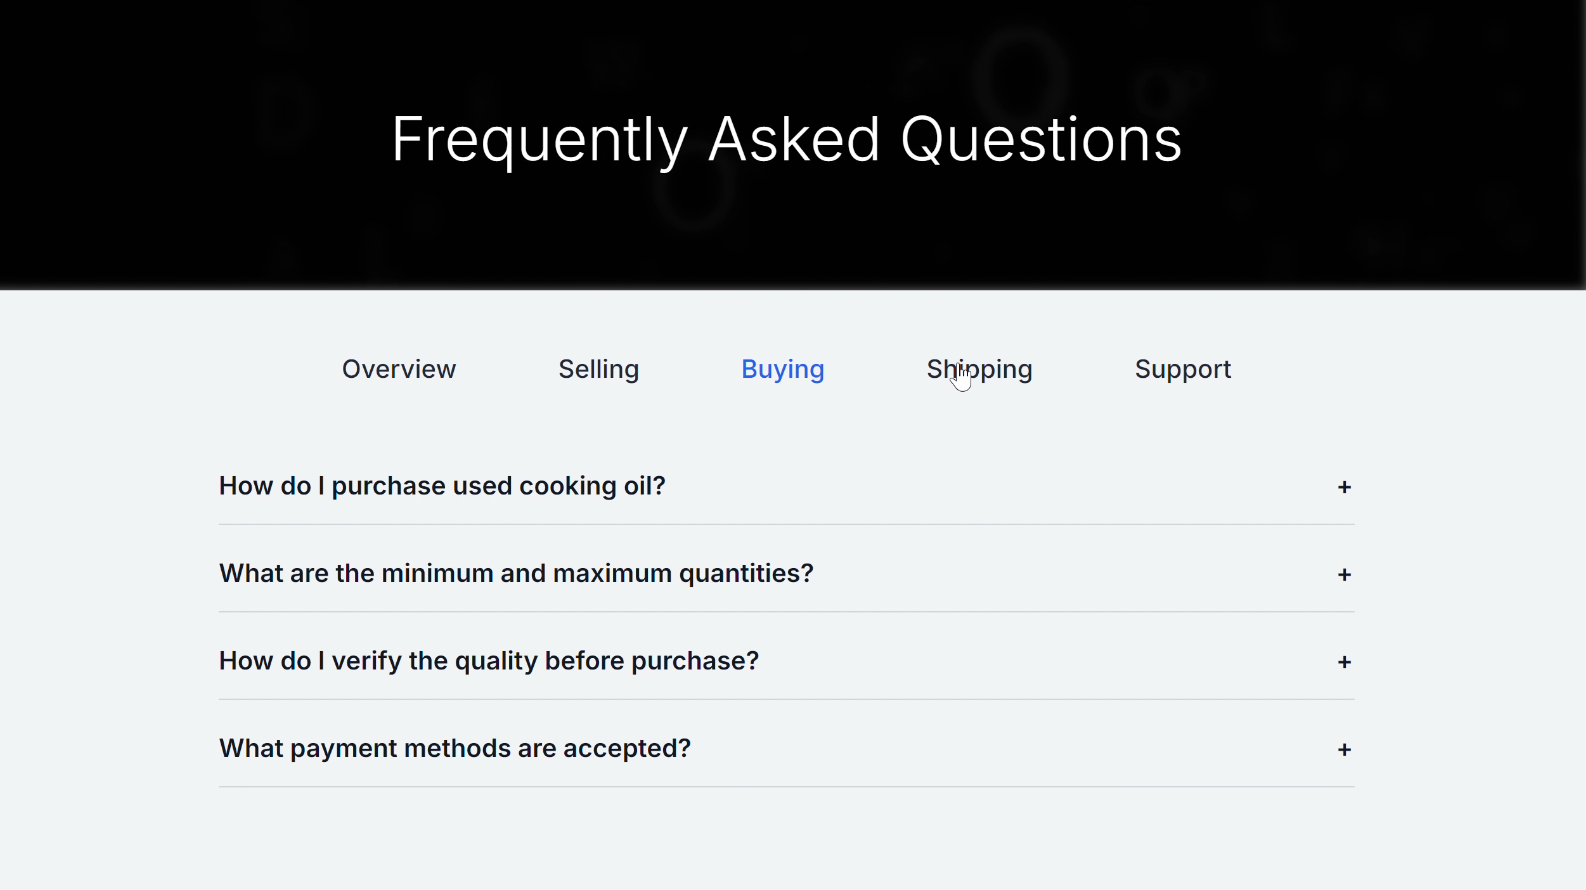The height and width of the screenshot is (890, 1586).
Task: Toggle the plus icon for verifying quality
Action: pos(1344,662)
